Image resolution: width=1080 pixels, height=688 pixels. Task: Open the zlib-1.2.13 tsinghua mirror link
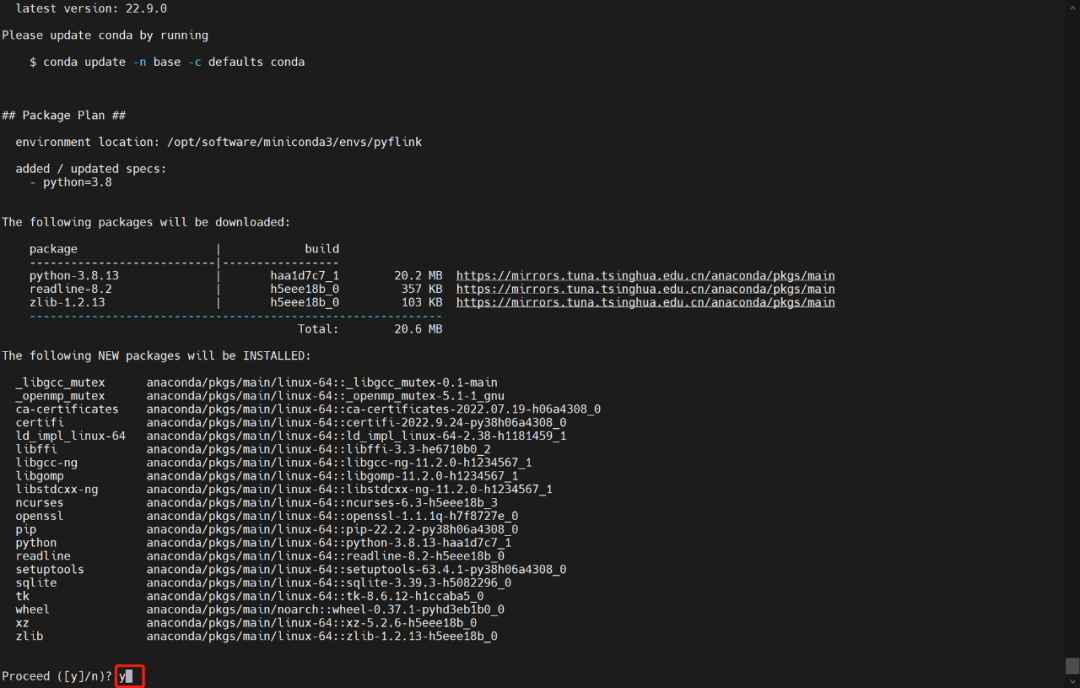[645, 302]
